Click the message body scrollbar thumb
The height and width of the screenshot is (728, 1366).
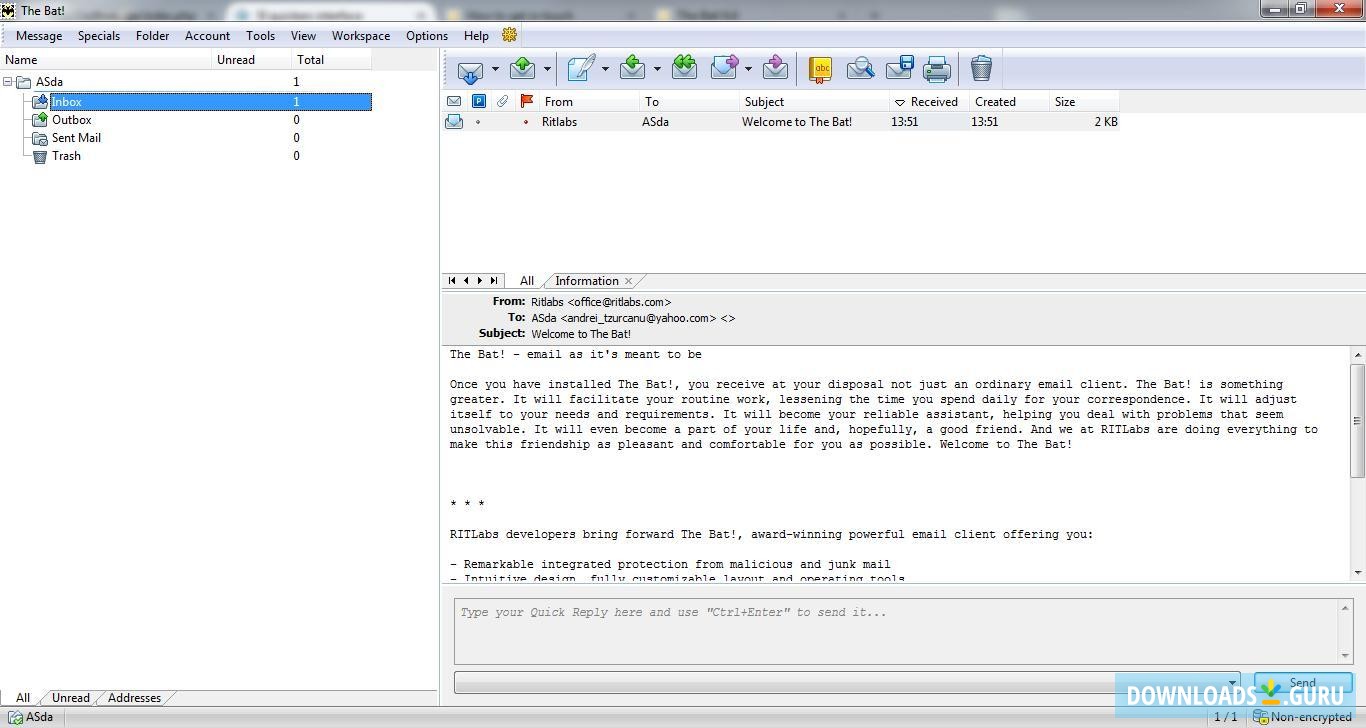(1358, 420)
